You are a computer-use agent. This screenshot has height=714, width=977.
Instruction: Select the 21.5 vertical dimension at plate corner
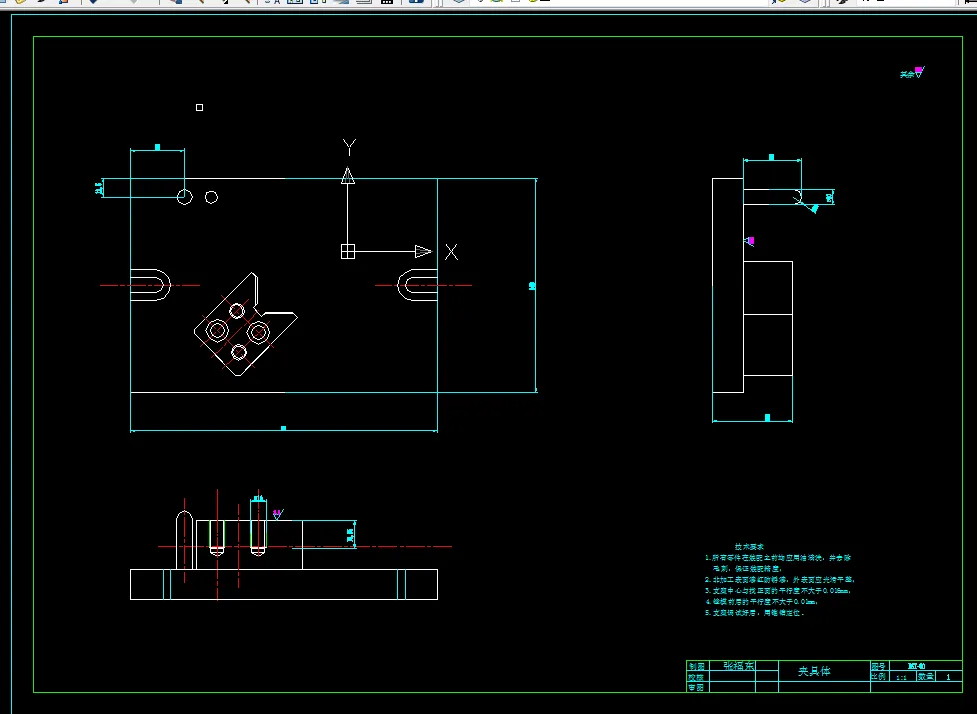point(98,188)
